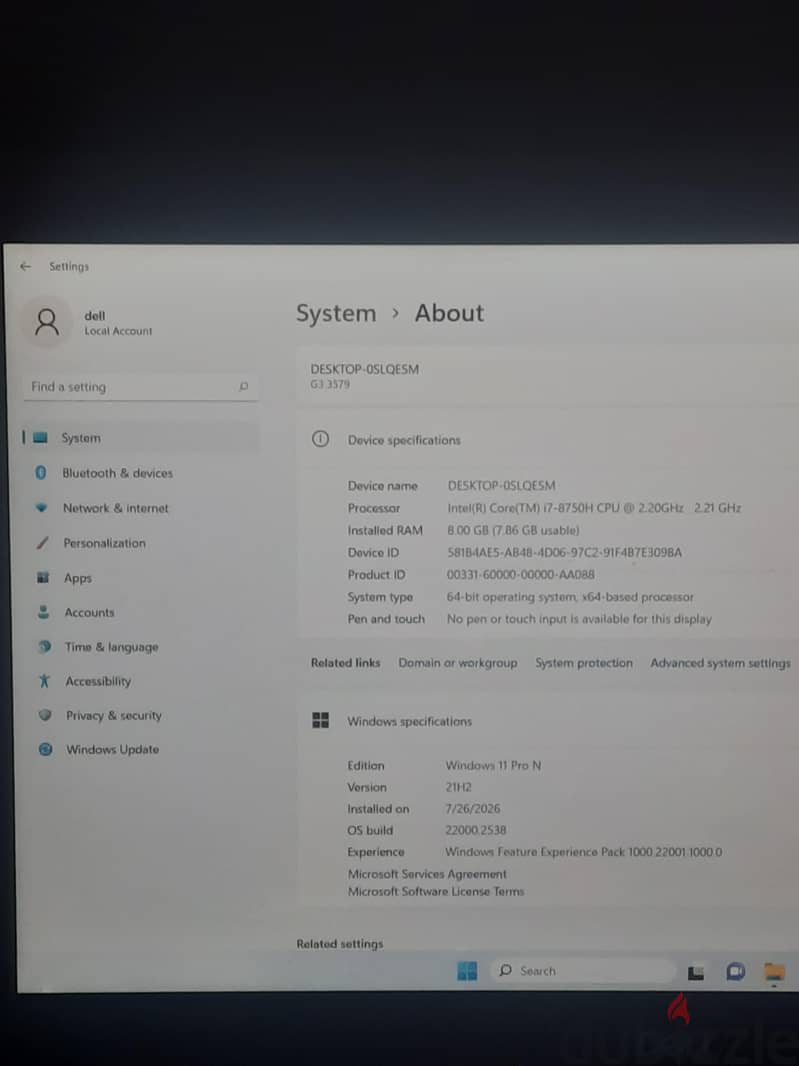Select the Product ID value 00331-60000-00000-AA088
The height and width of the screenshot is (1066, 799).
(x=520, y=574)
